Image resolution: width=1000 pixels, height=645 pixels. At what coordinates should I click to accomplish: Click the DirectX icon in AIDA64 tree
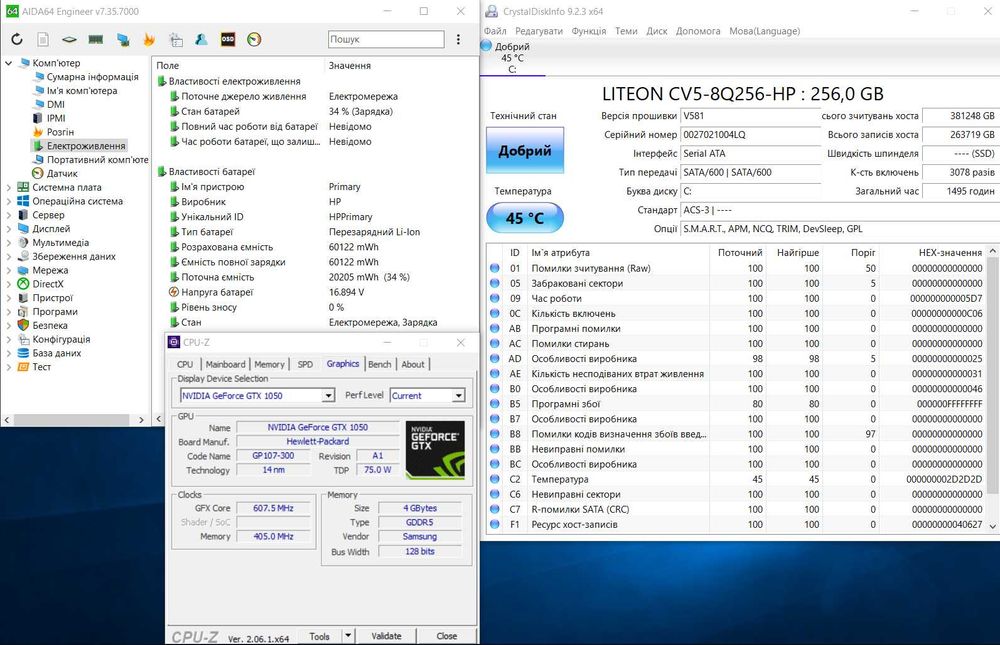click(x=23, y=284)
